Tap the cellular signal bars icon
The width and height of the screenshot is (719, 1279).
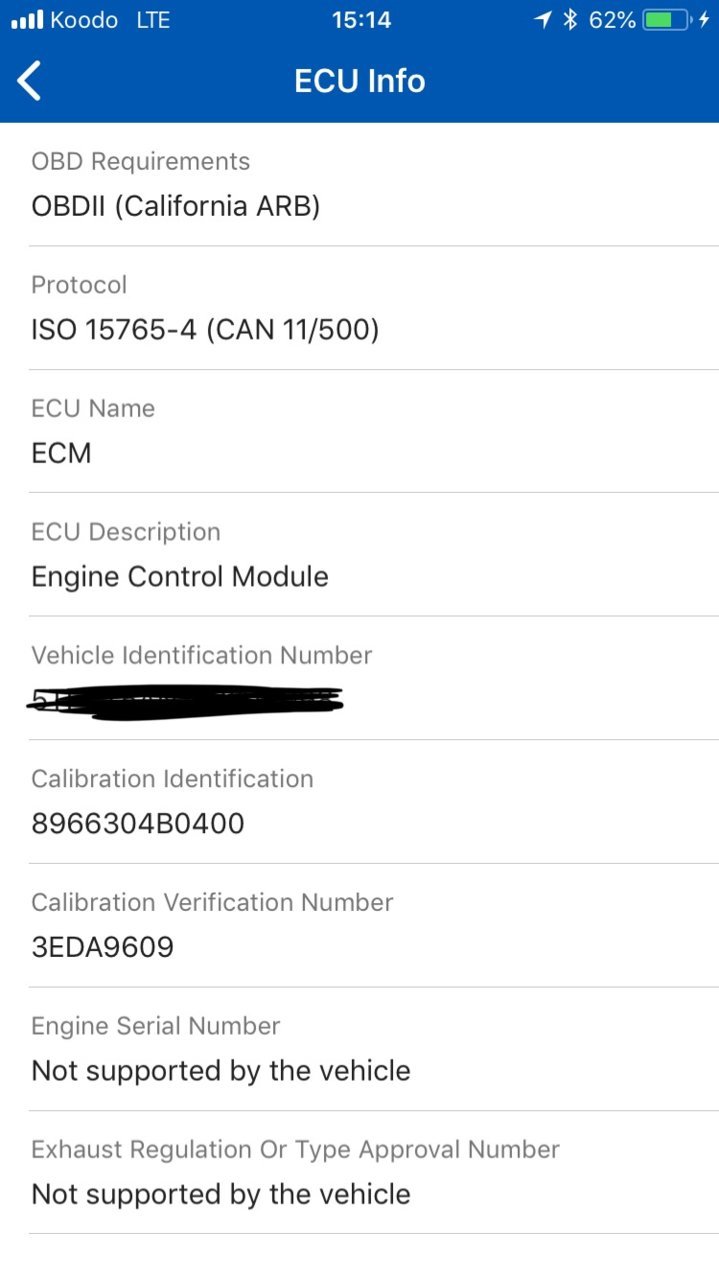coord(27,20)
